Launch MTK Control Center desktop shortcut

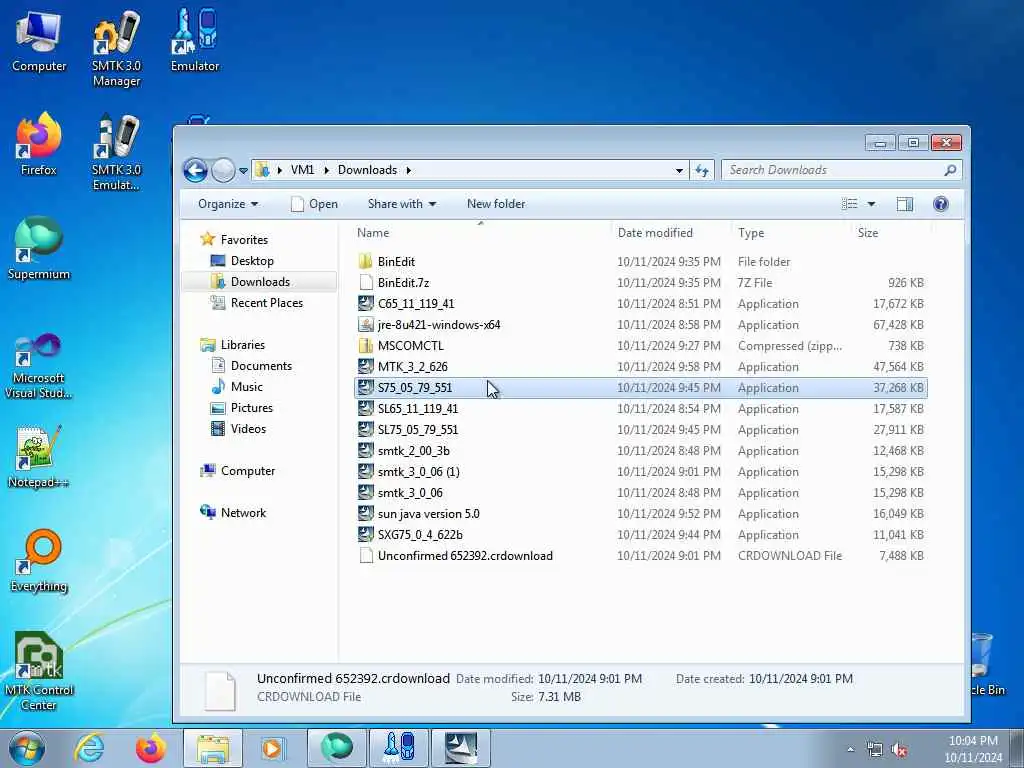[39, 671]
